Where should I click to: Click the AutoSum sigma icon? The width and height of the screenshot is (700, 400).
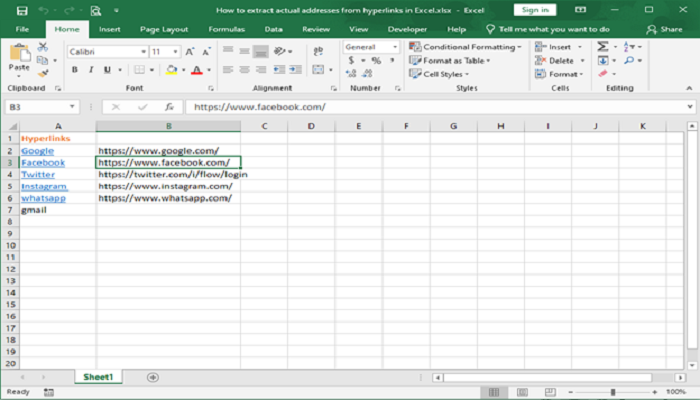point(603,46)
